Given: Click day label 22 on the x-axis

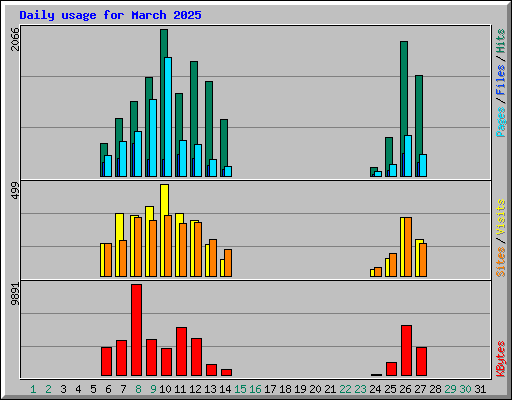Looking at the screenshot, I should 345,389.
